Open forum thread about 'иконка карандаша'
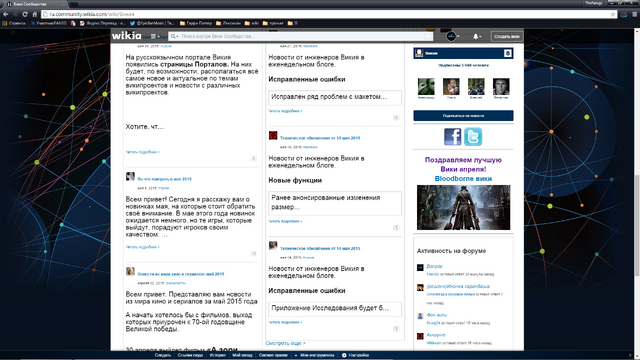The height and width of the screenshot is (360, 640). point(458,286)
